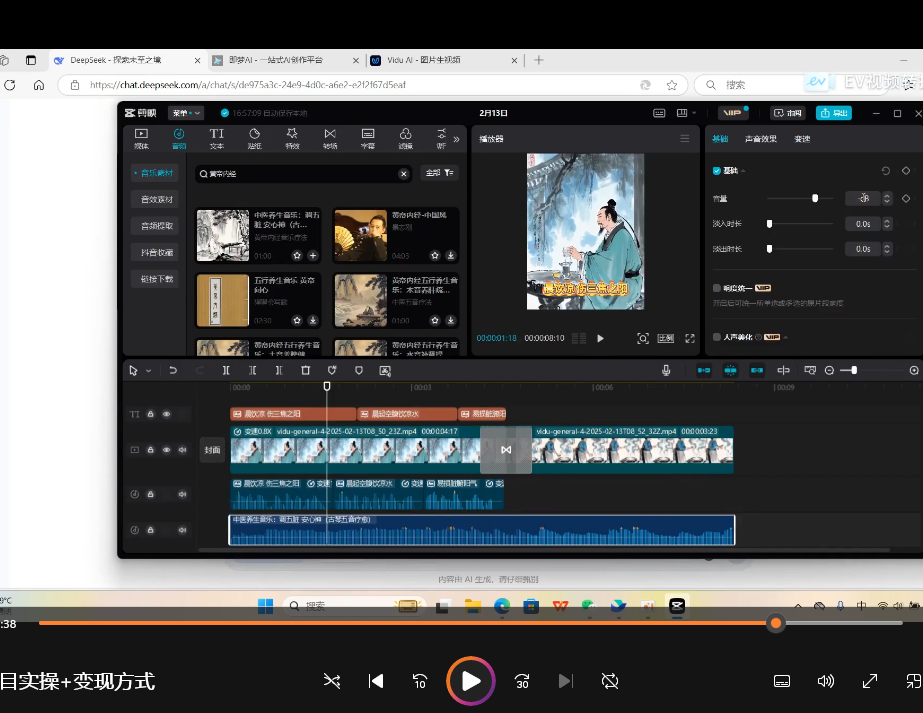
Task: Click the player panel hamburger menu
Action: tap(685, 138)
